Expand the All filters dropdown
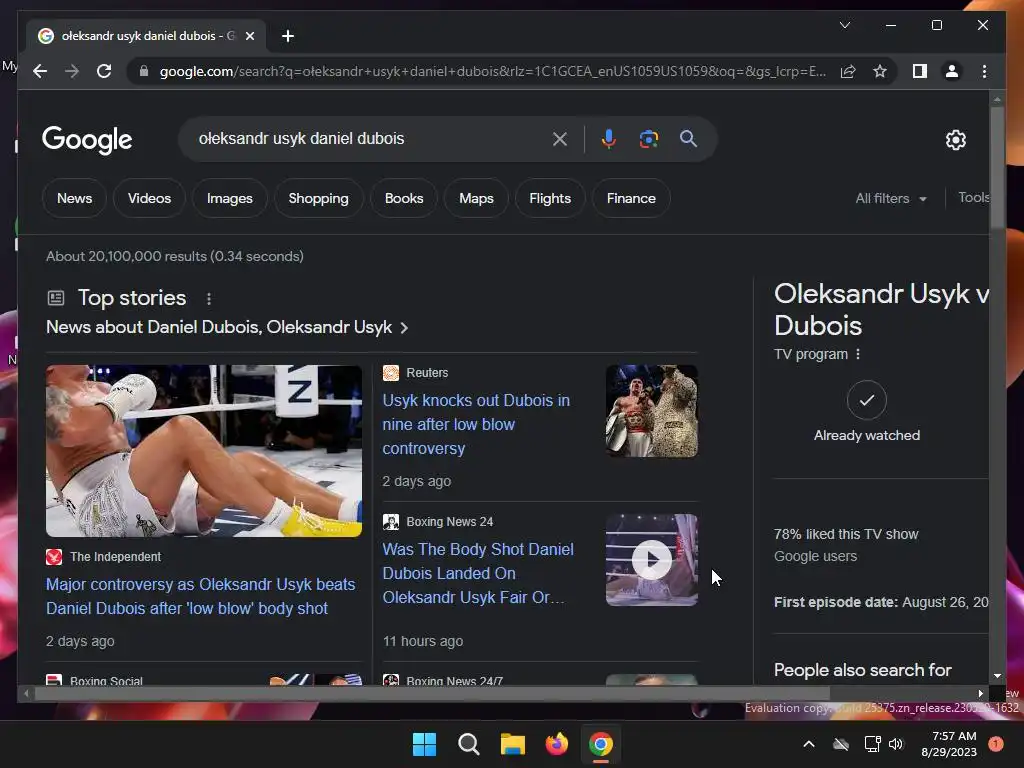This screenshot has width=1024, height=768. [891, 199]
